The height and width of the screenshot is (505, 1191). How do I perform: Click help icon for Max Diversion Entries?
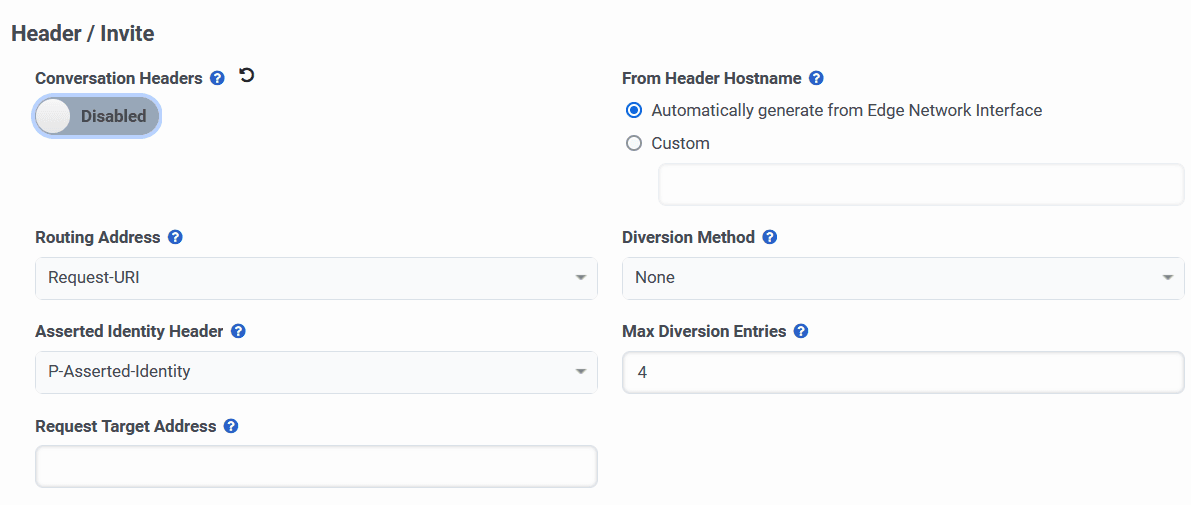801,331
